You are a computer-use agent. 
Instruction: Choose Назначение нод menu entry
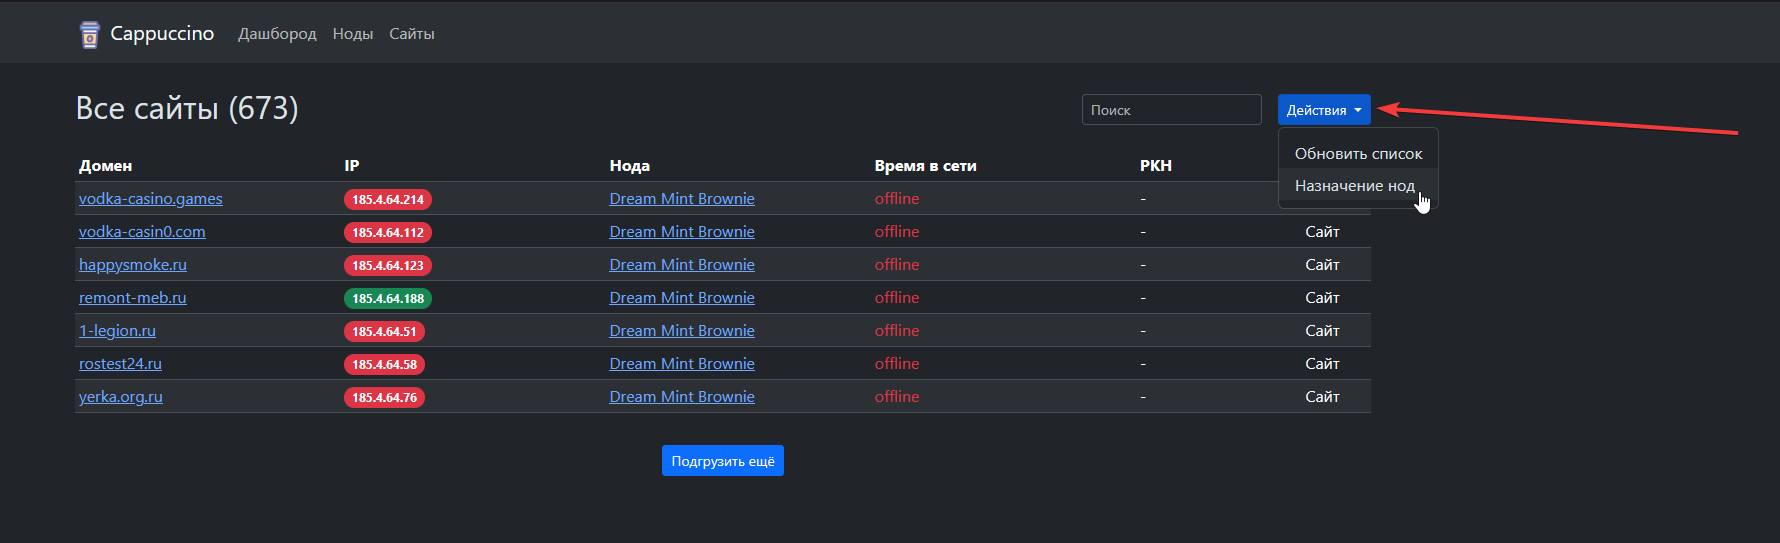(x=1354, y=186)
